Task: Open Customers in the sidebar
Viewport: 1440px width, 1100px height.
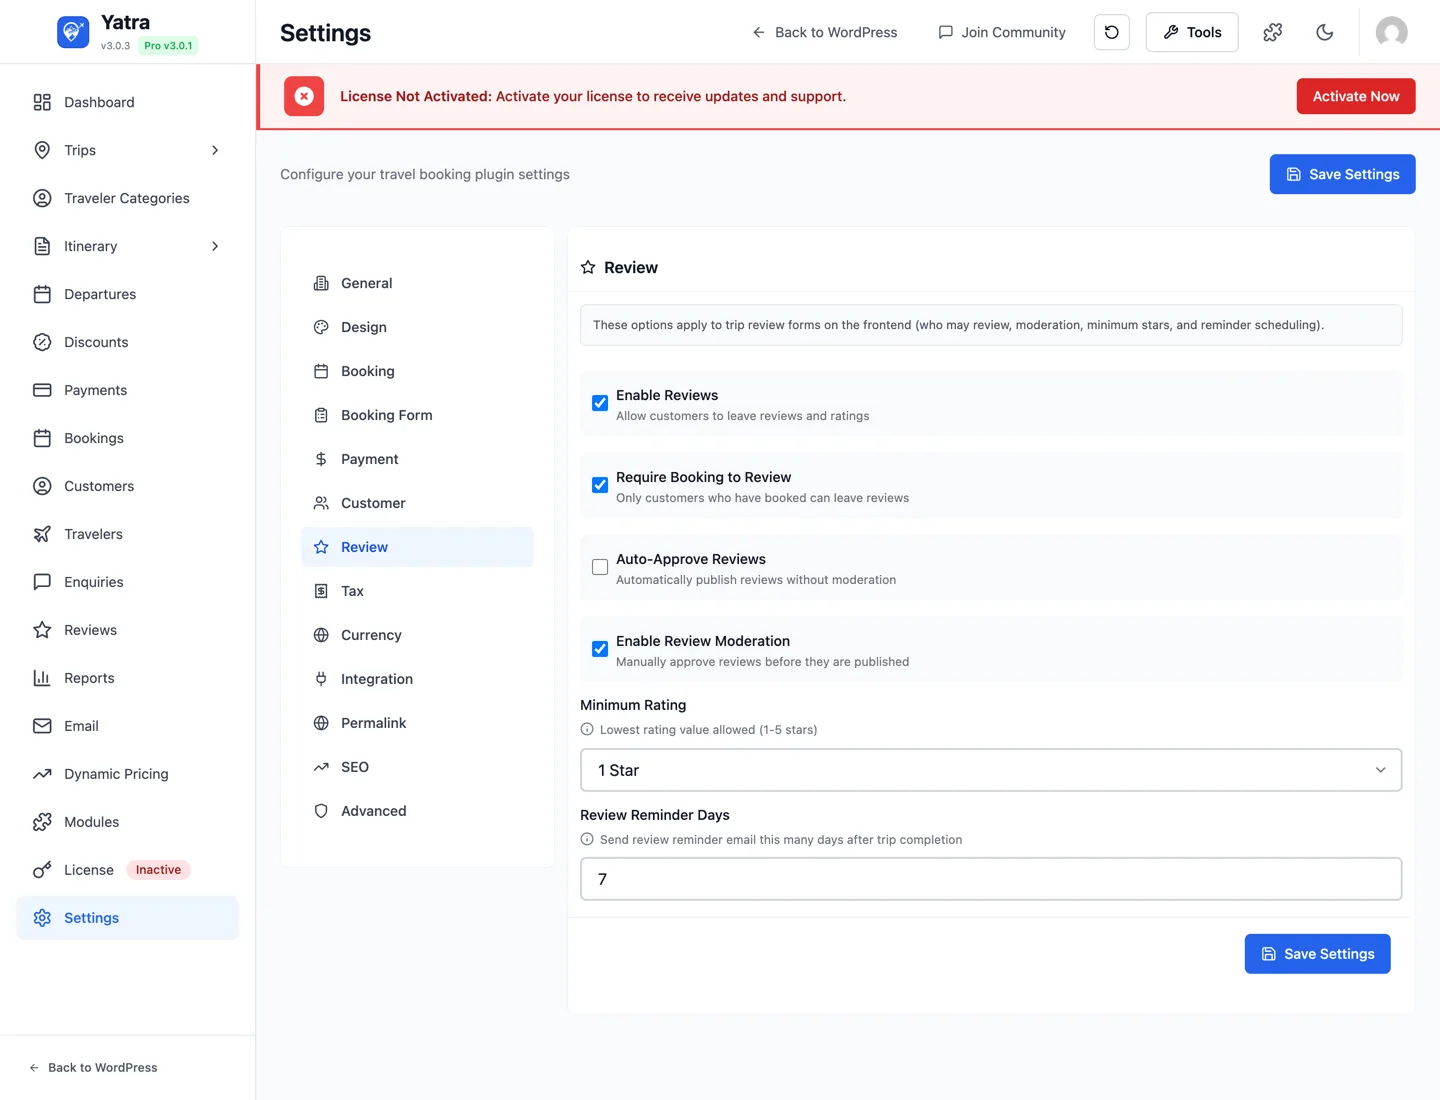Action: (128, 486)
